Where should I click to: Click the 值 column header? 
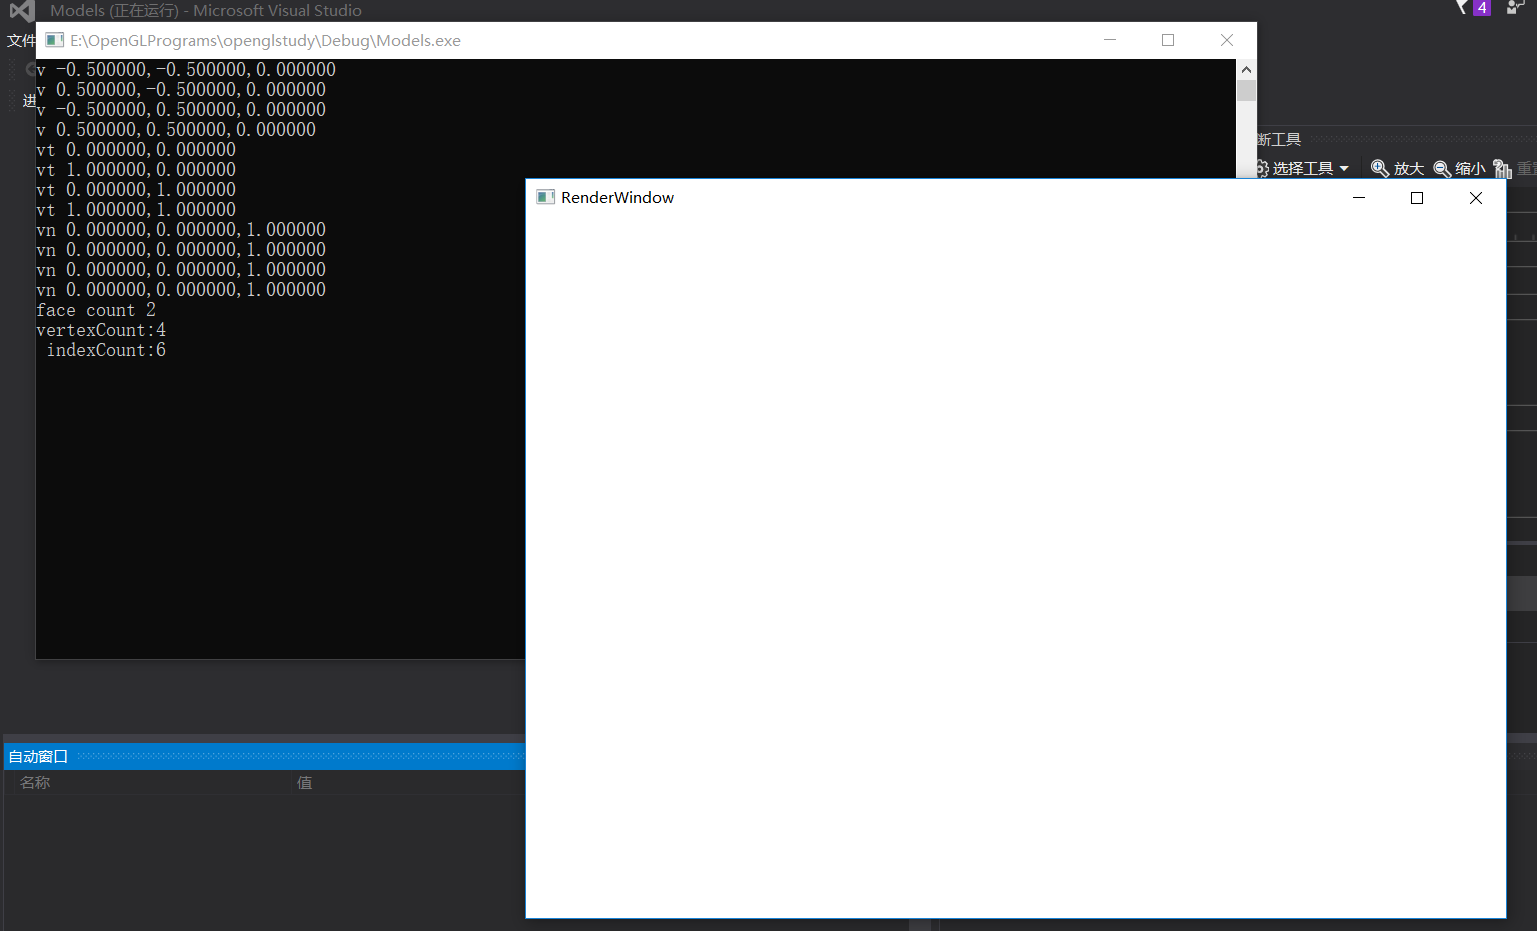click(305, 783)
